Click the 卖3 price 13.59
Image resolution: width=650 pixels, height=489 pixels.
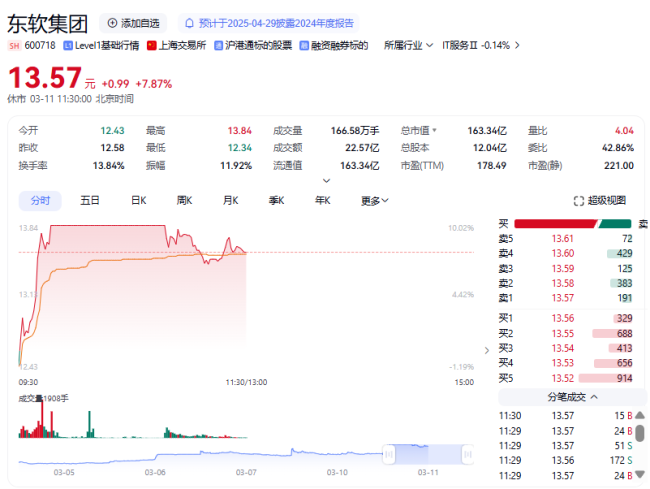click(x=563, y=269)
